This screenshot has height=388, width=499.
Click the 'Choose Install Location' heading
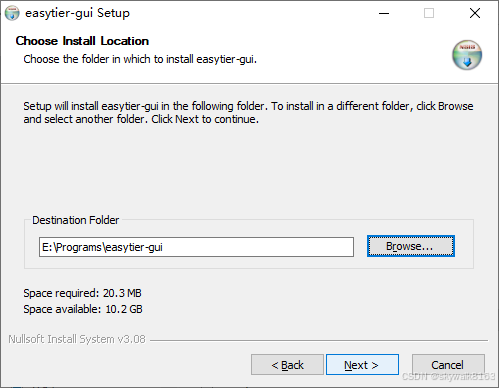82,41
